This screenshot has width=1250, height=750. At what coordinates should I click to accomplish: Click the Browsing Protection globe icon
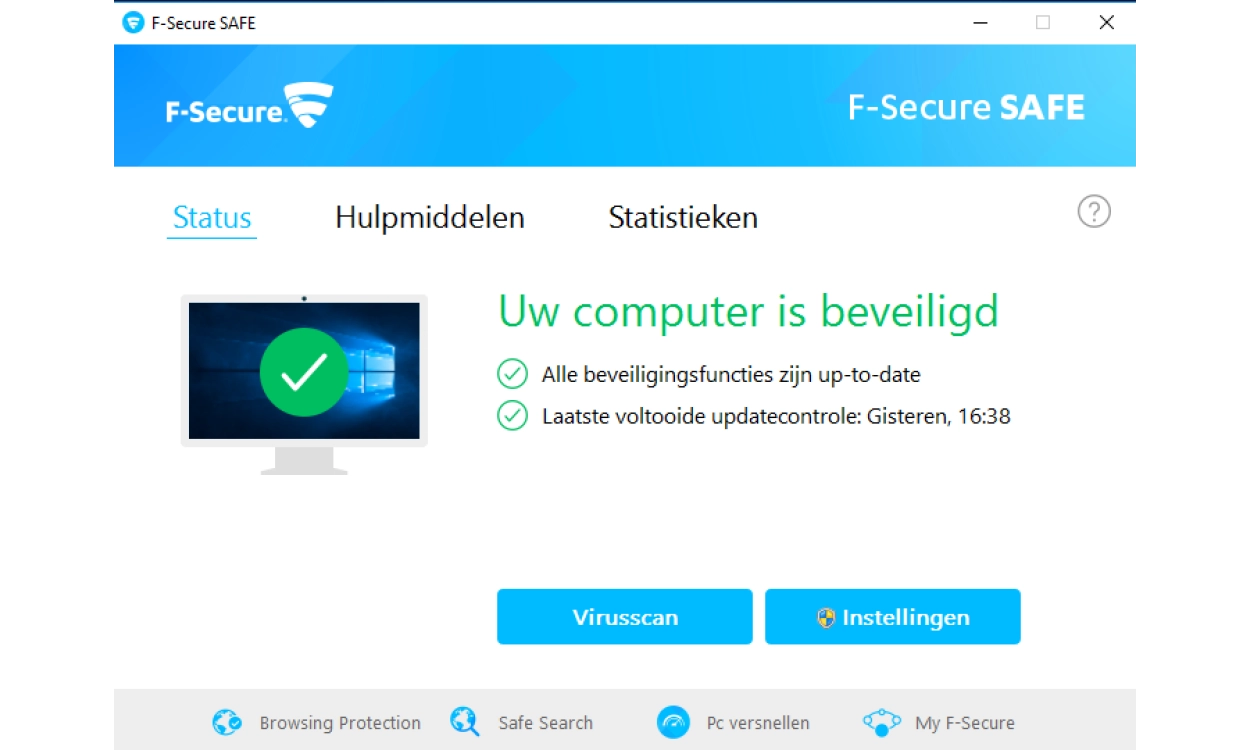pos(227,722)
